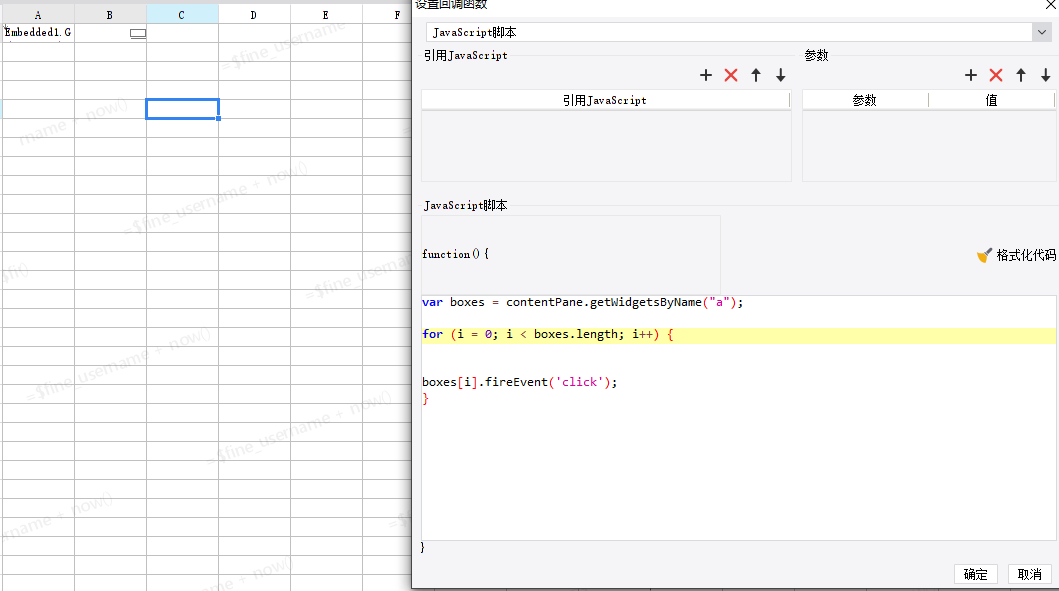Select cell containing Embedded1.G
Screen dimensions: 1059x591
(x=38, y=32)
